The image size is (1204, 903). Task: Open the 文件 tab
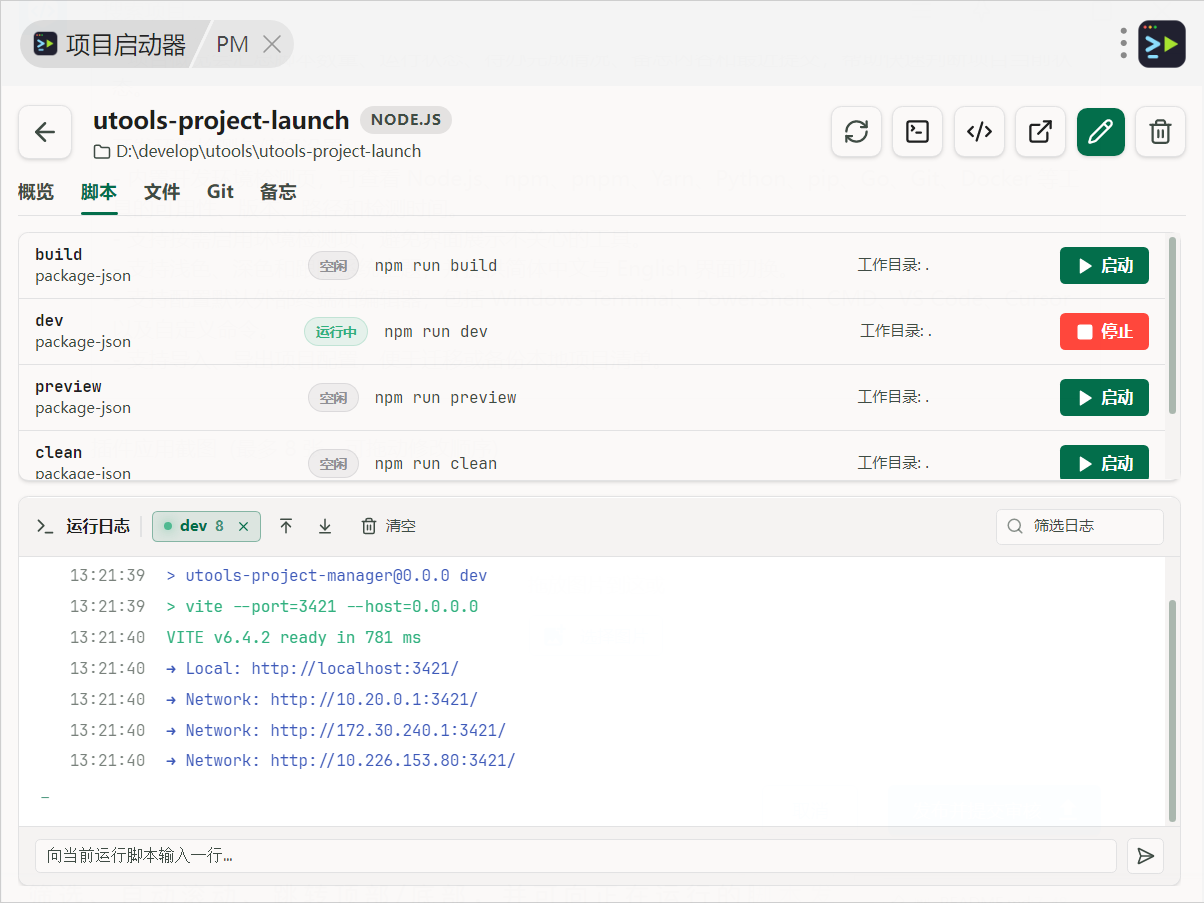coord(162,192)
